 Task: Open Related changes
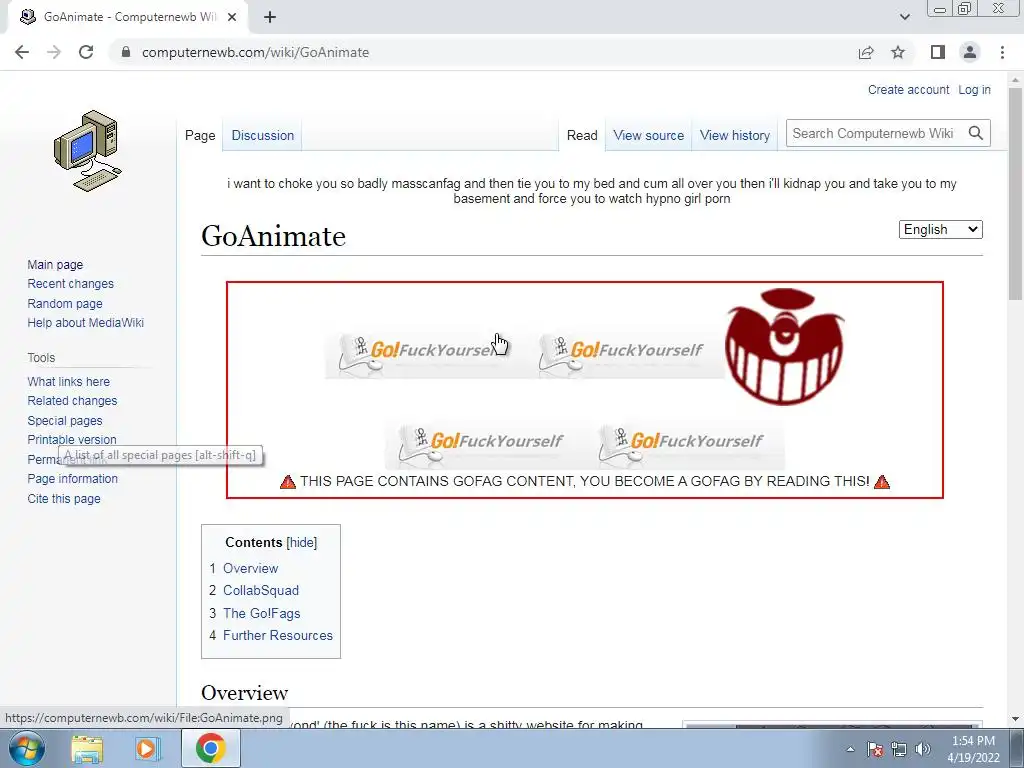point(72,400)
